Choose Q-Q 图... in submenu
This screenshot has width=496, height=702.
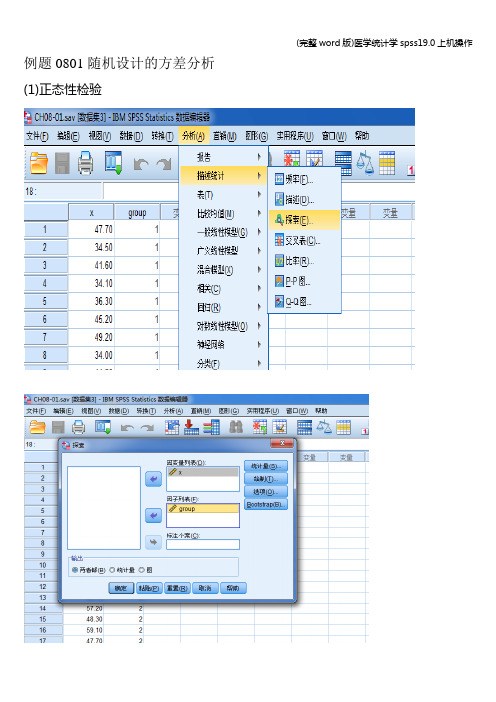coord(304,302)
